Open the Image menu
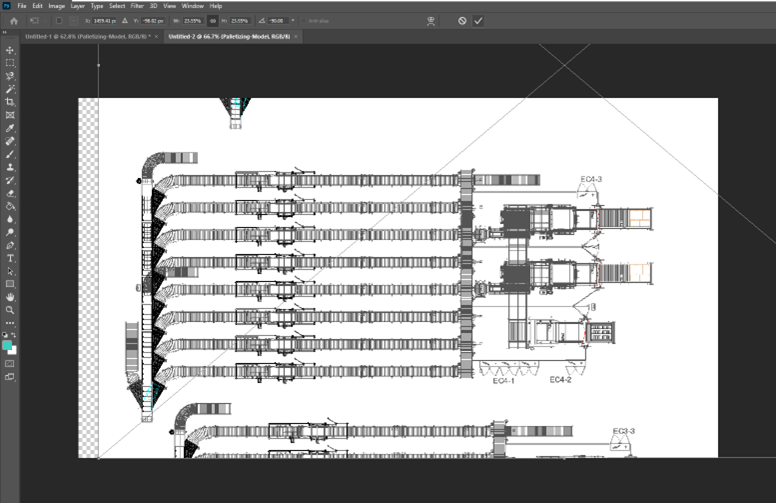This screenshot has height=503, width=776. pos(56,6)
